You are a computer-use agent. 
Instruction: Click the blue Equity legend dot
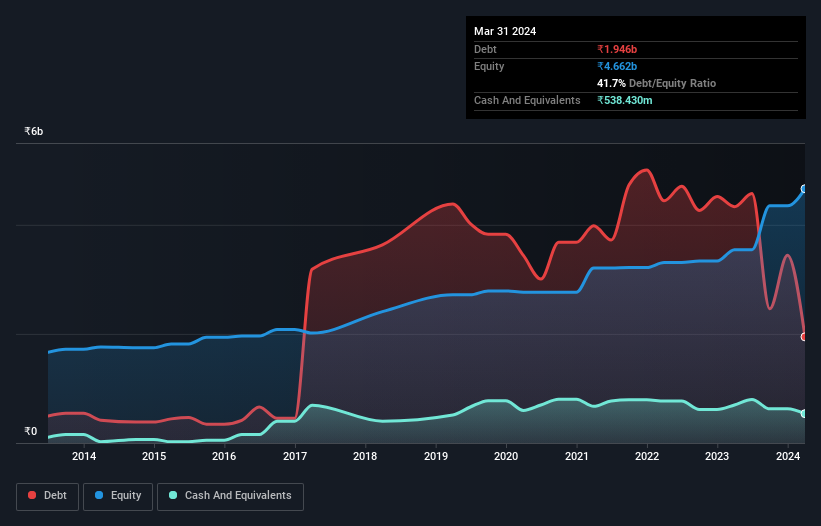[x=99, y=495]
